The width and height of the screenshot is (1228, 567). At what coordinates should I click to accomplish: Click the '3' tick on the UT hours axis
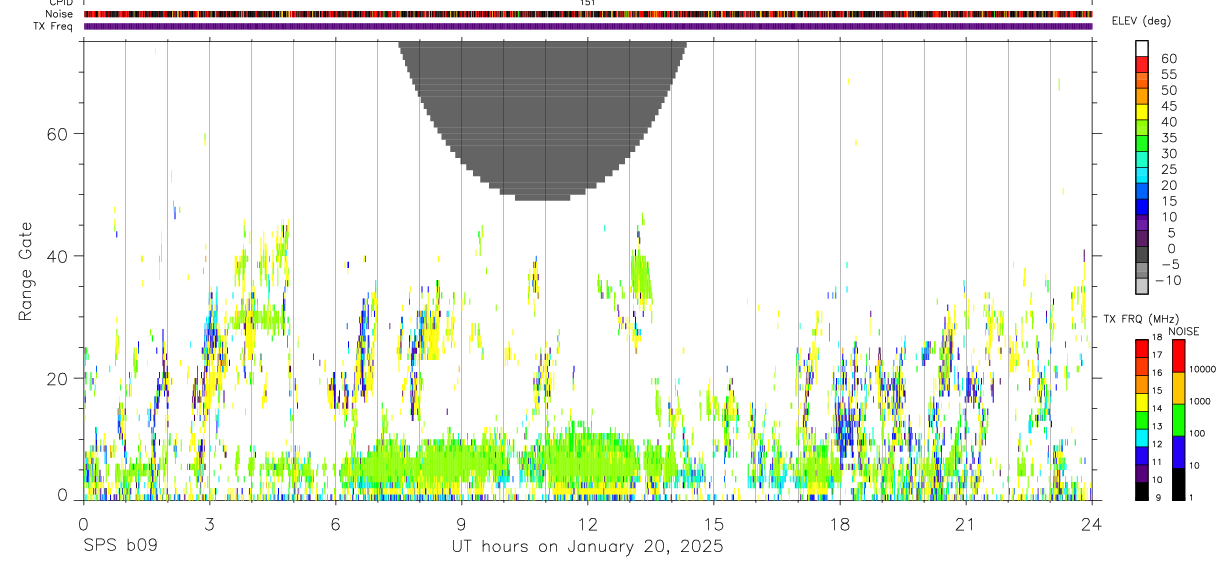click(x=209, y=523)
